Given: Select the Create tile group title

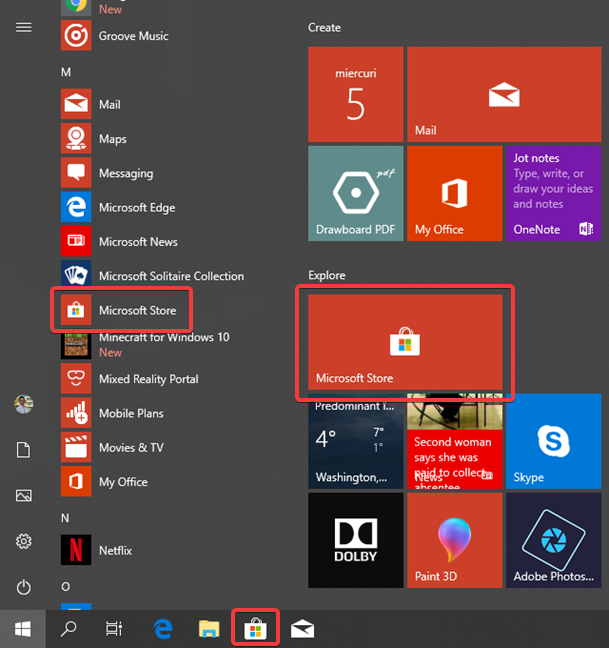Looking at the screenshot, I should coord(324,28).
